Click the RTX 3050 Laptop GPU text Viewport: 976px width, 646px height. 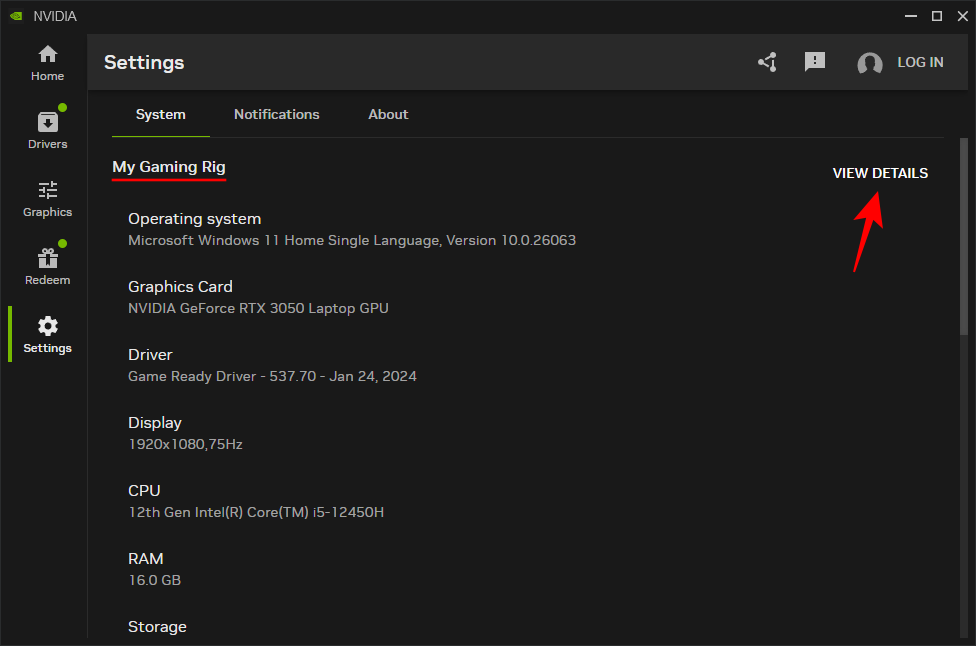point(258,308)
